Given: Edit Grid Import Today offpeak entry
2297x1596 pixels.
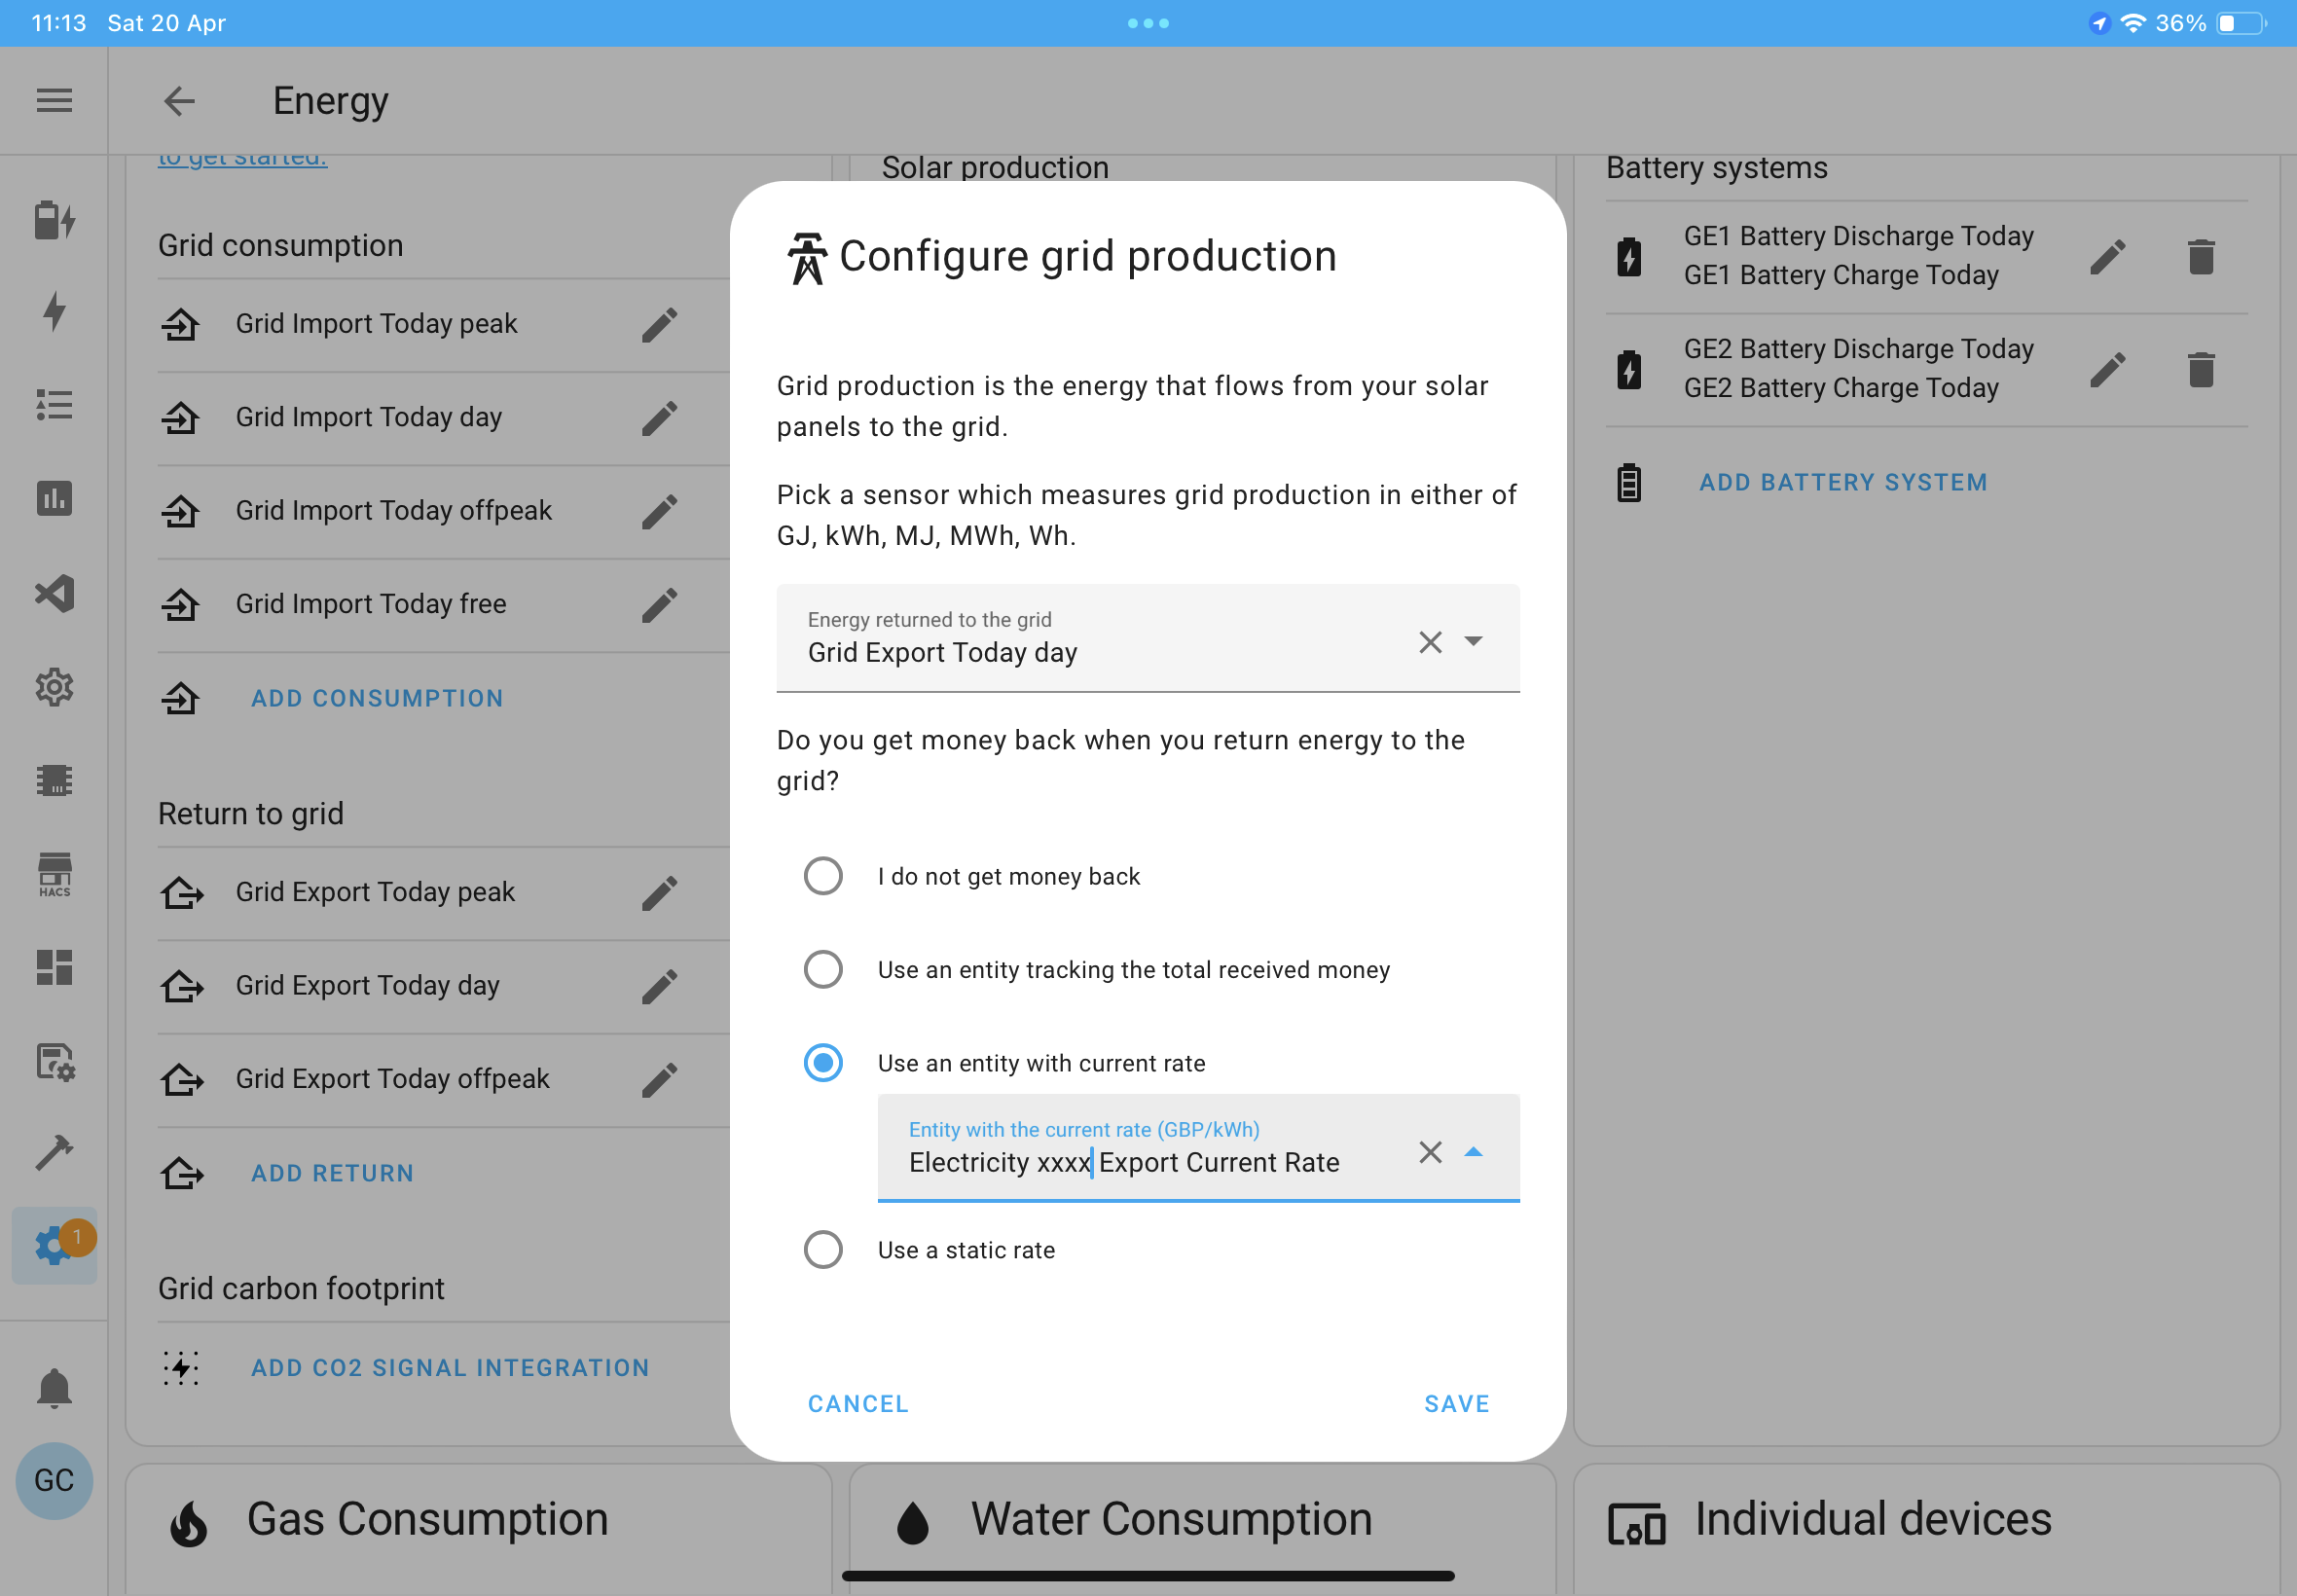Looking at the screenshot, I should tap(659, 511).
